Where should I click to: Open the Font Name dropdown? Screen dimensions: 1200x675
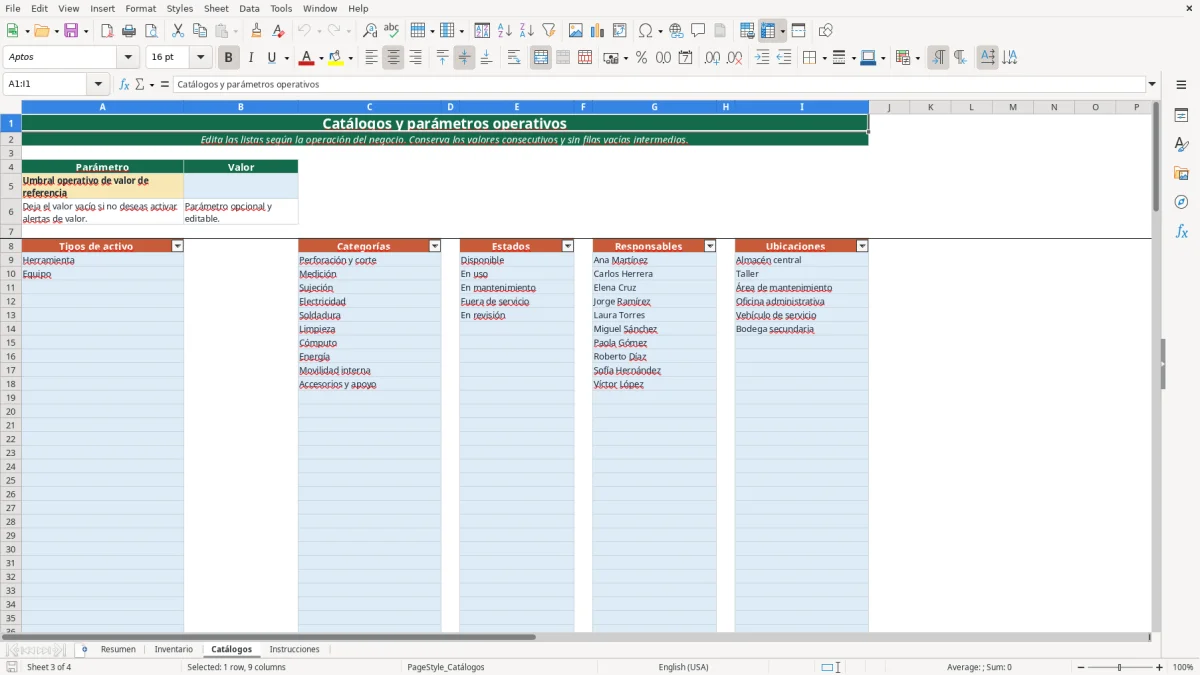(128, 58)
